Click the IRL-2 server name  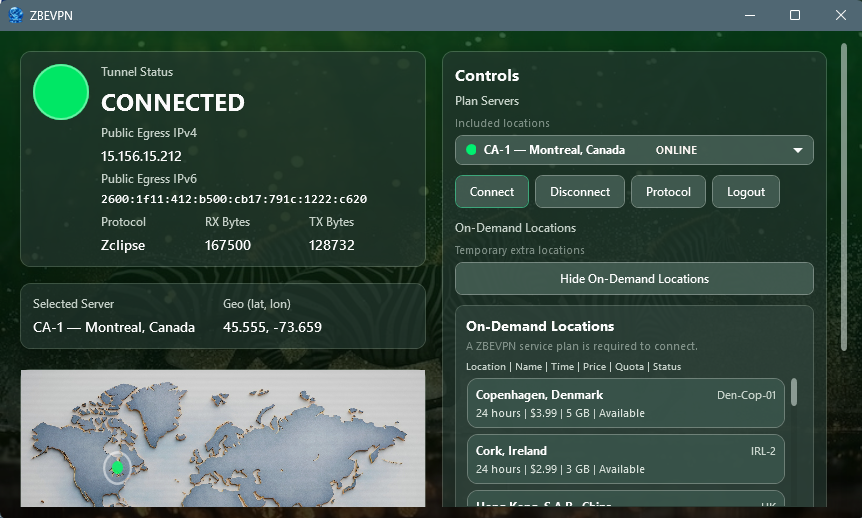763,451
